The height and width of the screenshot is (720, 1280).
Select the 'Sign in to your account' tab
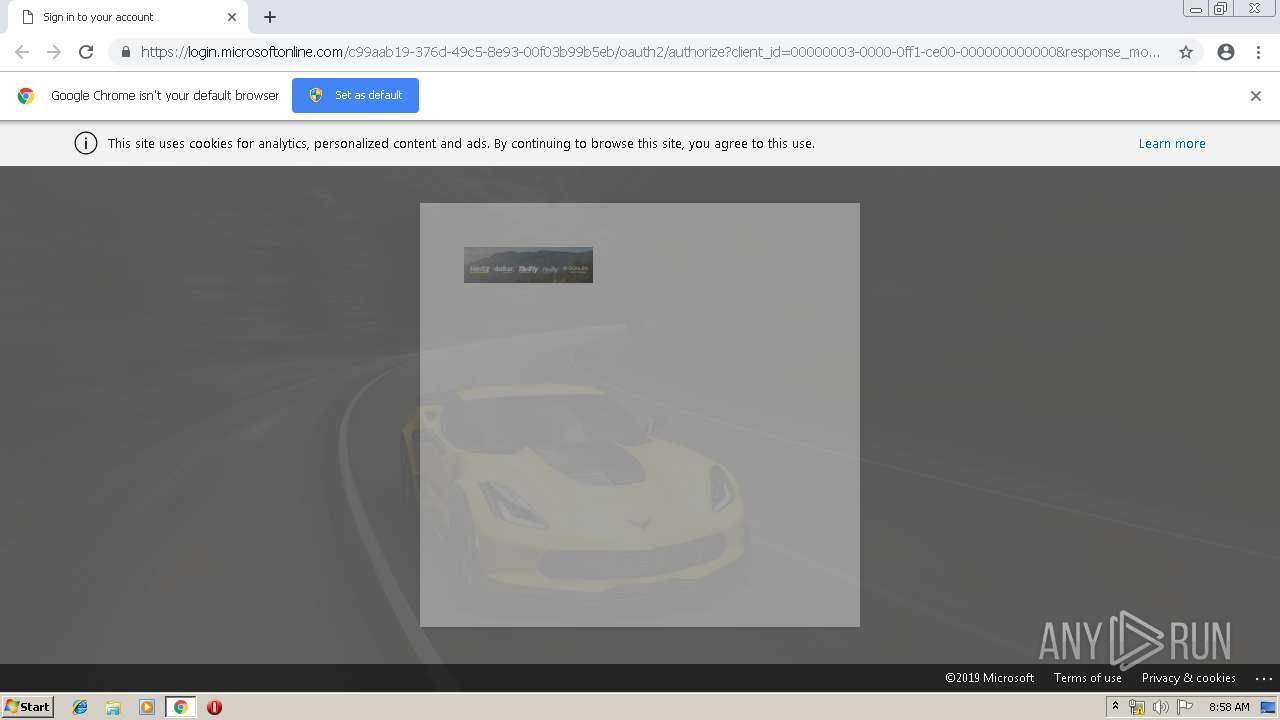(x=128, y=17)
